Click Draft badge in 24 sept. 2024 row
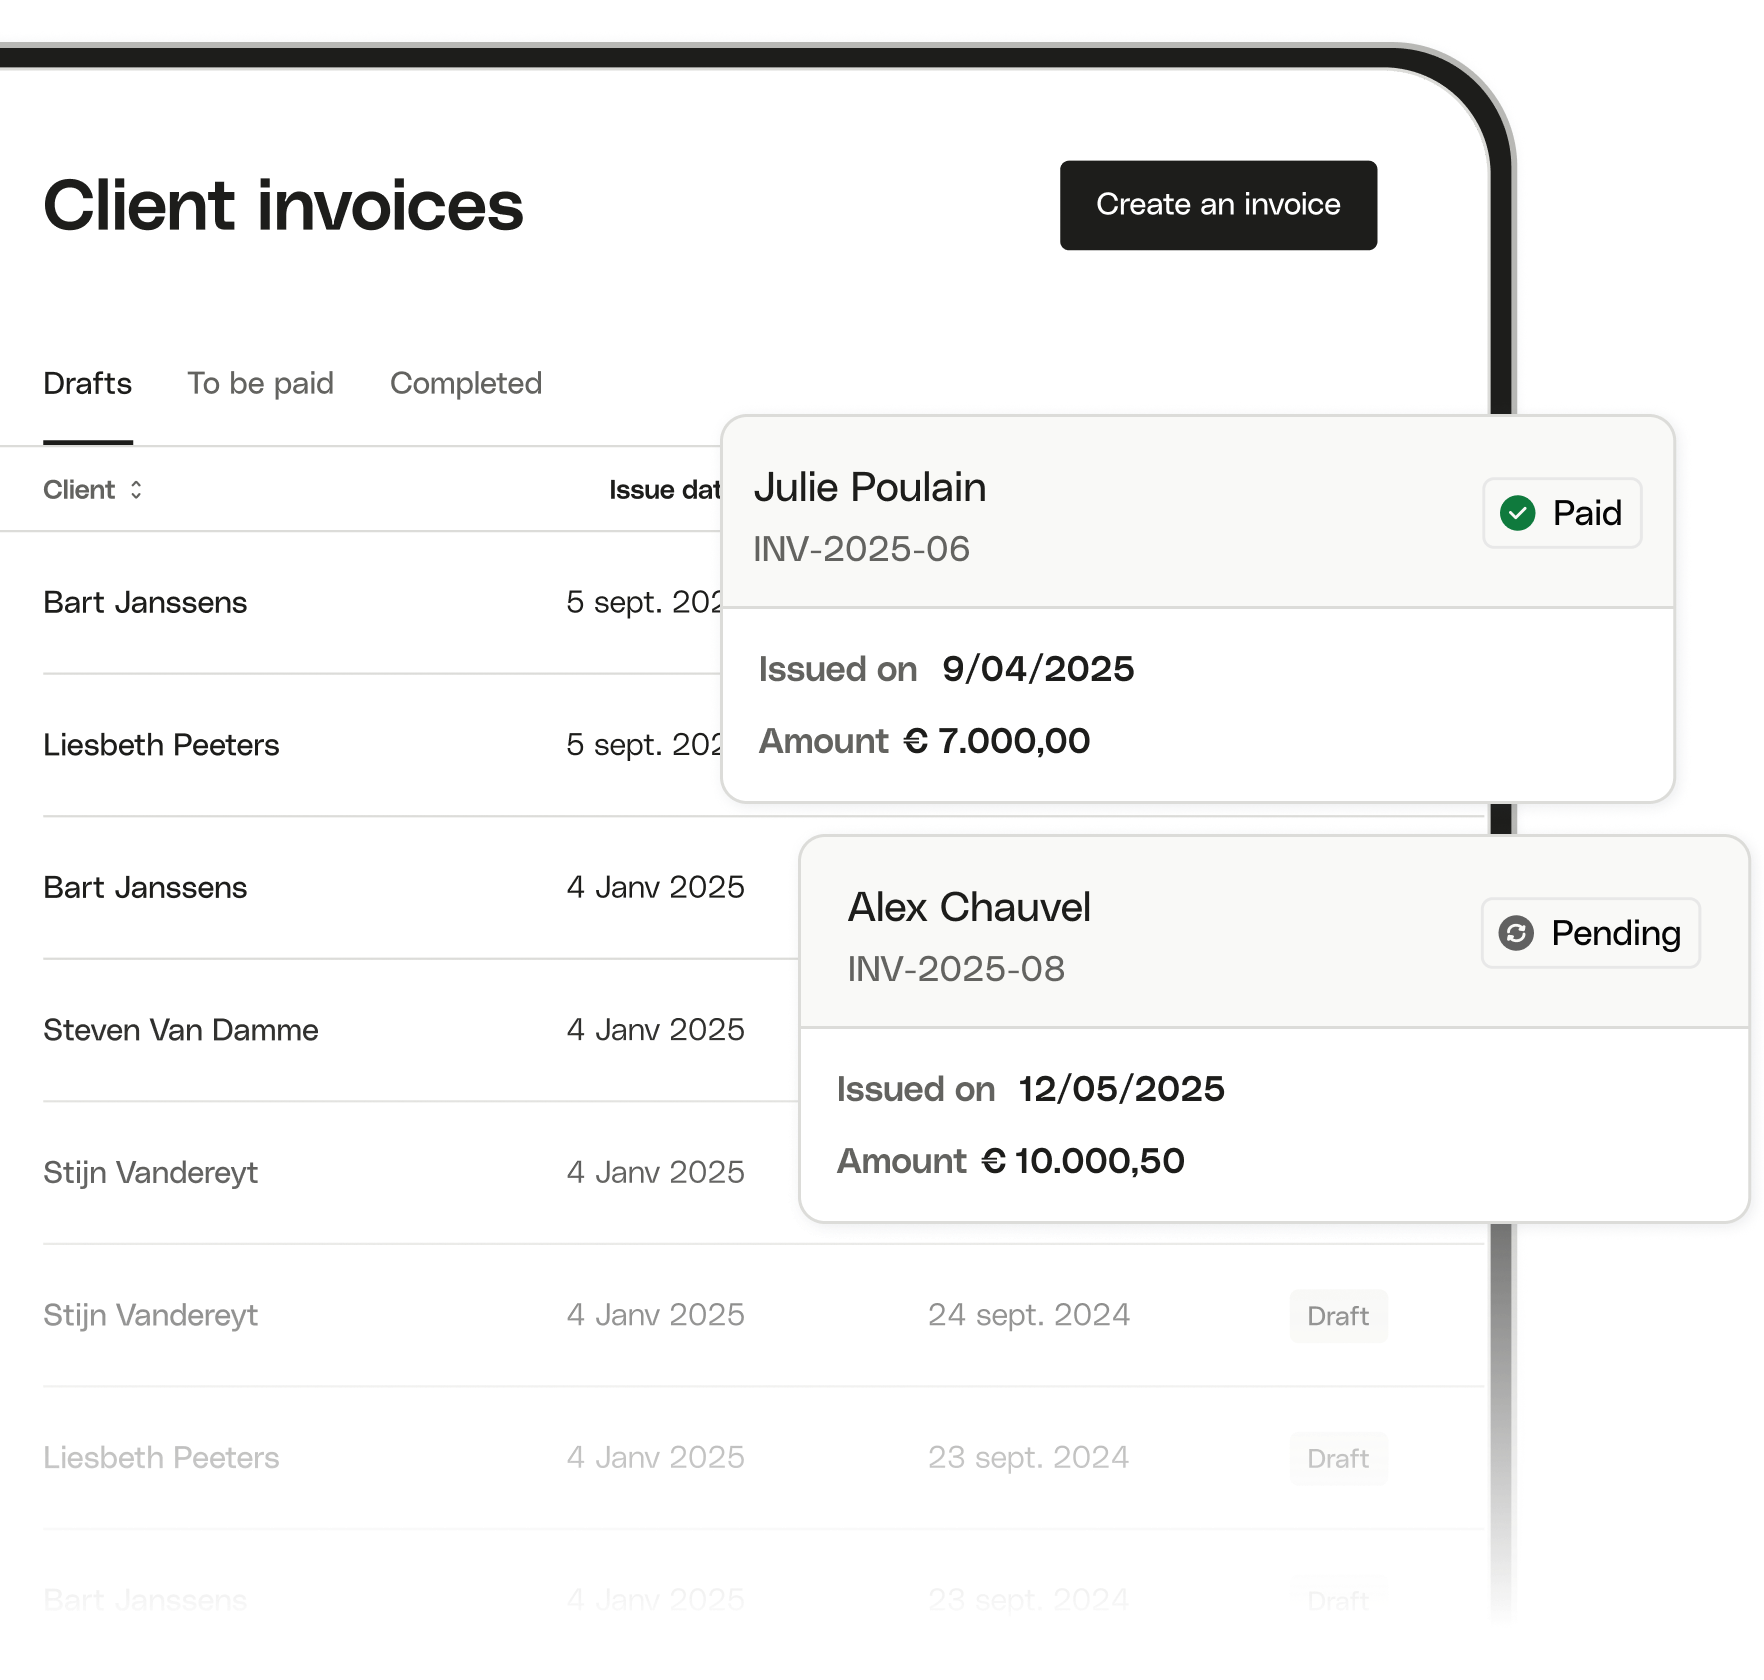 [x=1338, y=1316]
